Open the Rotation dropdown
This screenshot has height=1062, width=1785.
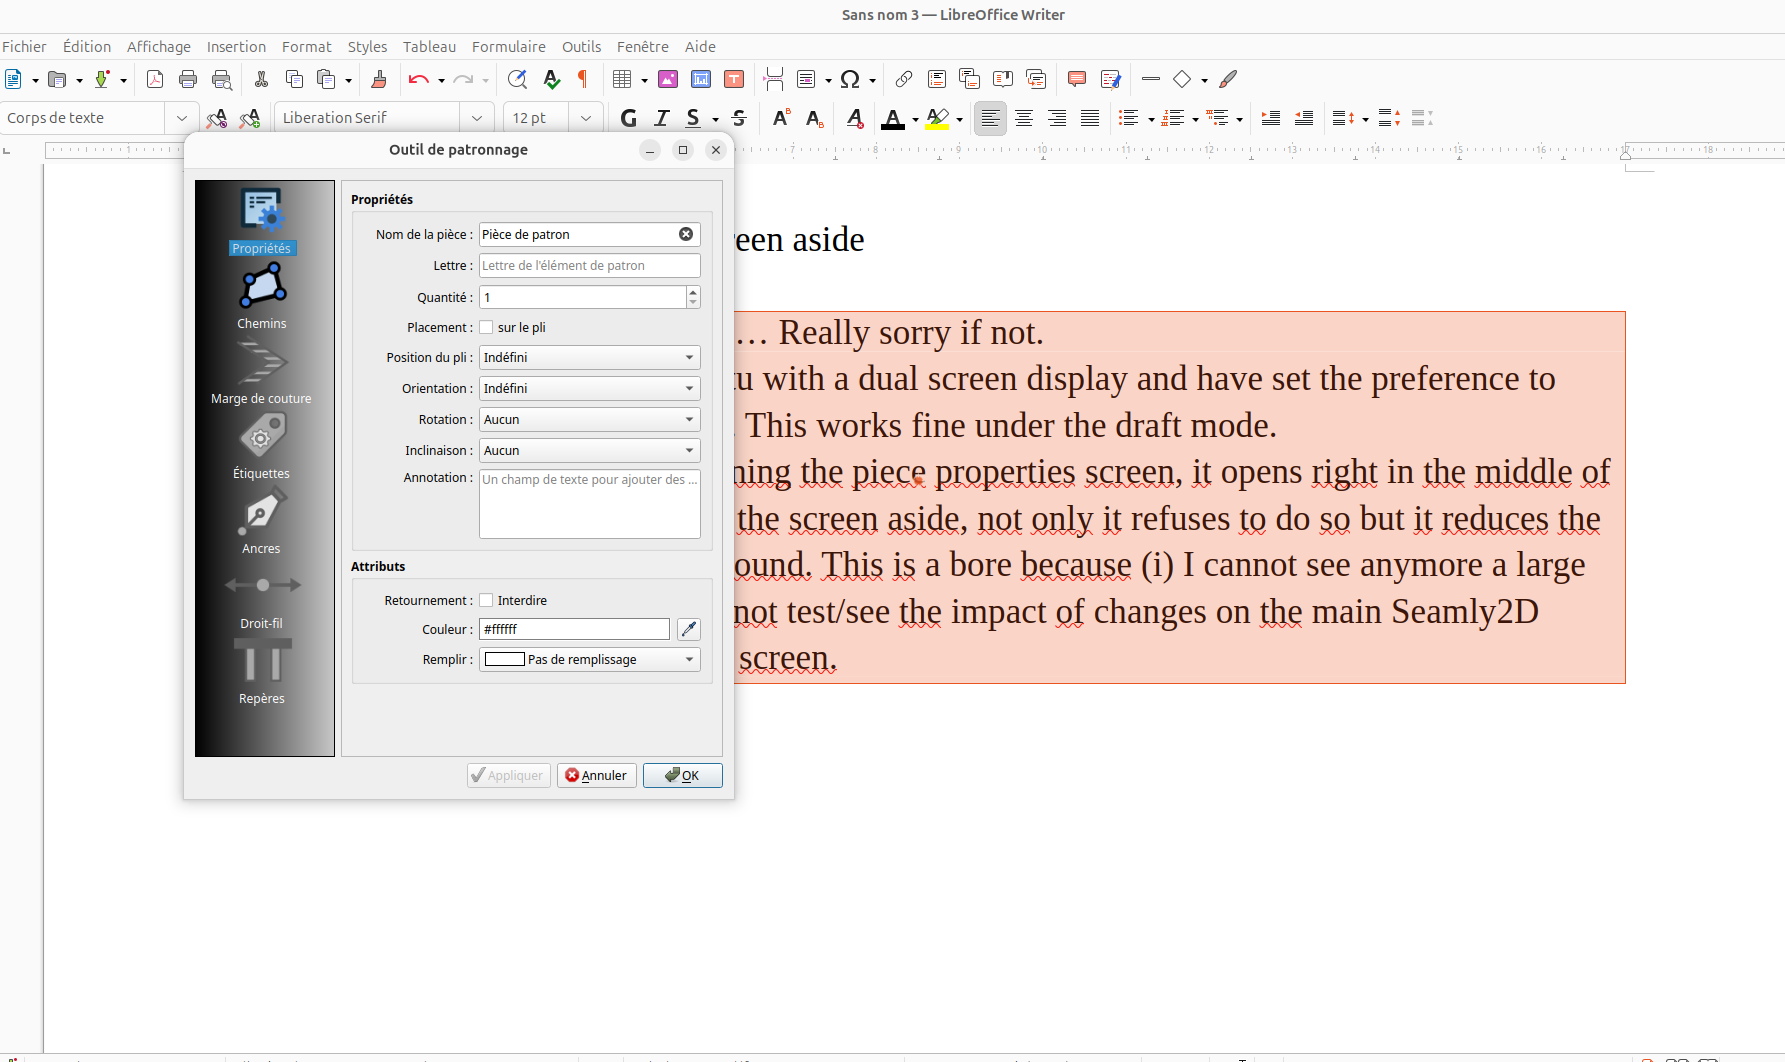tap(589, 419)
